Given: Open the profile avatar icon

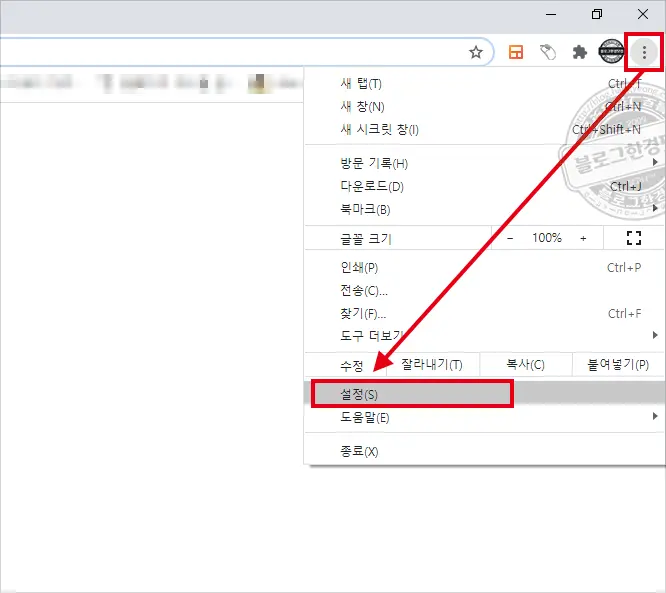Looking at the screenshot, I should click(x=611, y=51).
